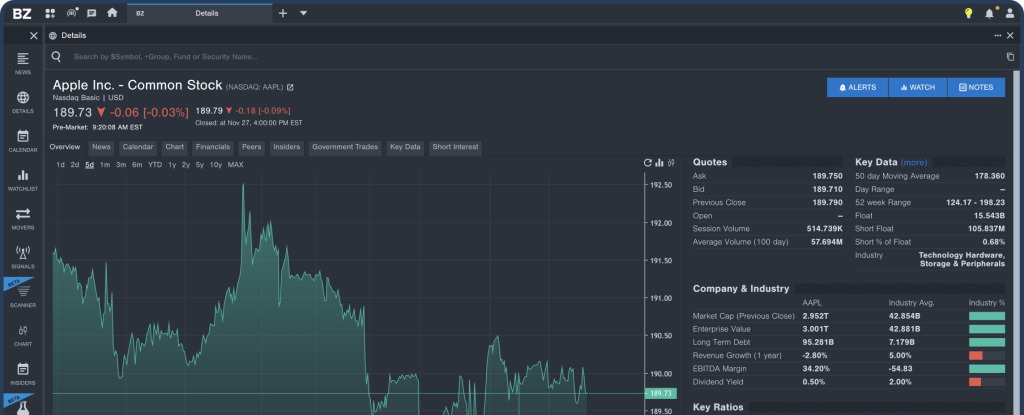Open the Details panel three-dot menu
This screenshot has width=1024, height=415.
(997, 36)
